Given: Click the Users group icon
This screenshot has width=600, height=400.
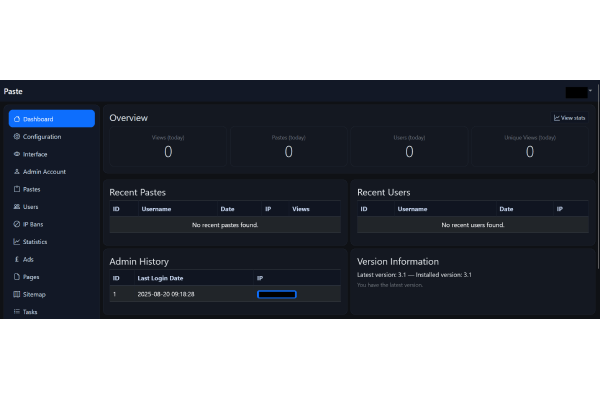Looking at the screenshot, I should point(16,207).
